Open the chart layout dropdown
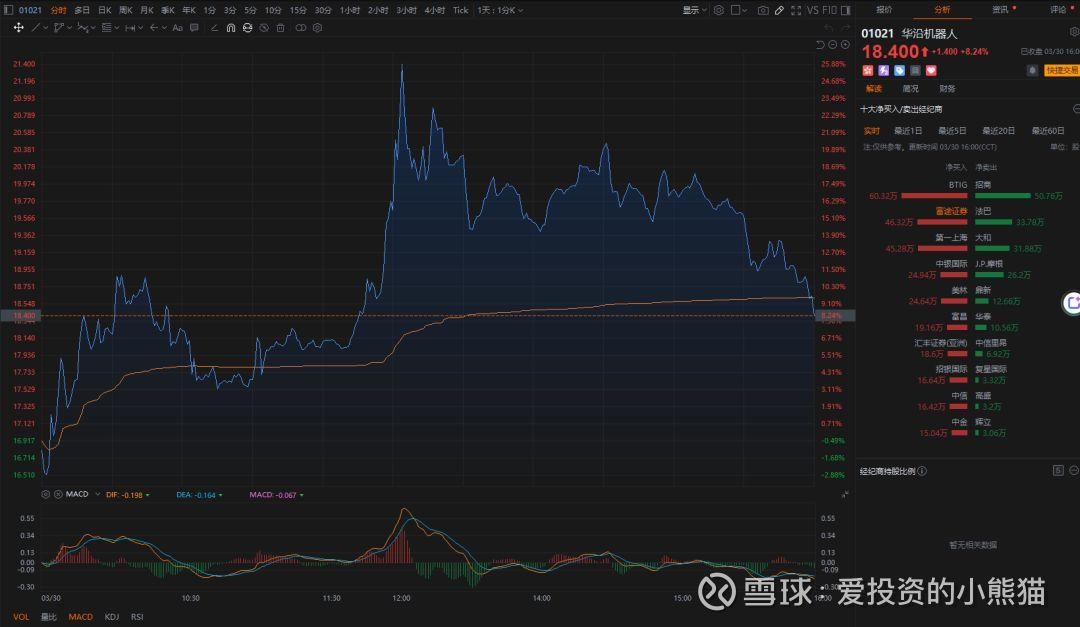The height and width of the screenshot is (627, 1080). [739, 10]
